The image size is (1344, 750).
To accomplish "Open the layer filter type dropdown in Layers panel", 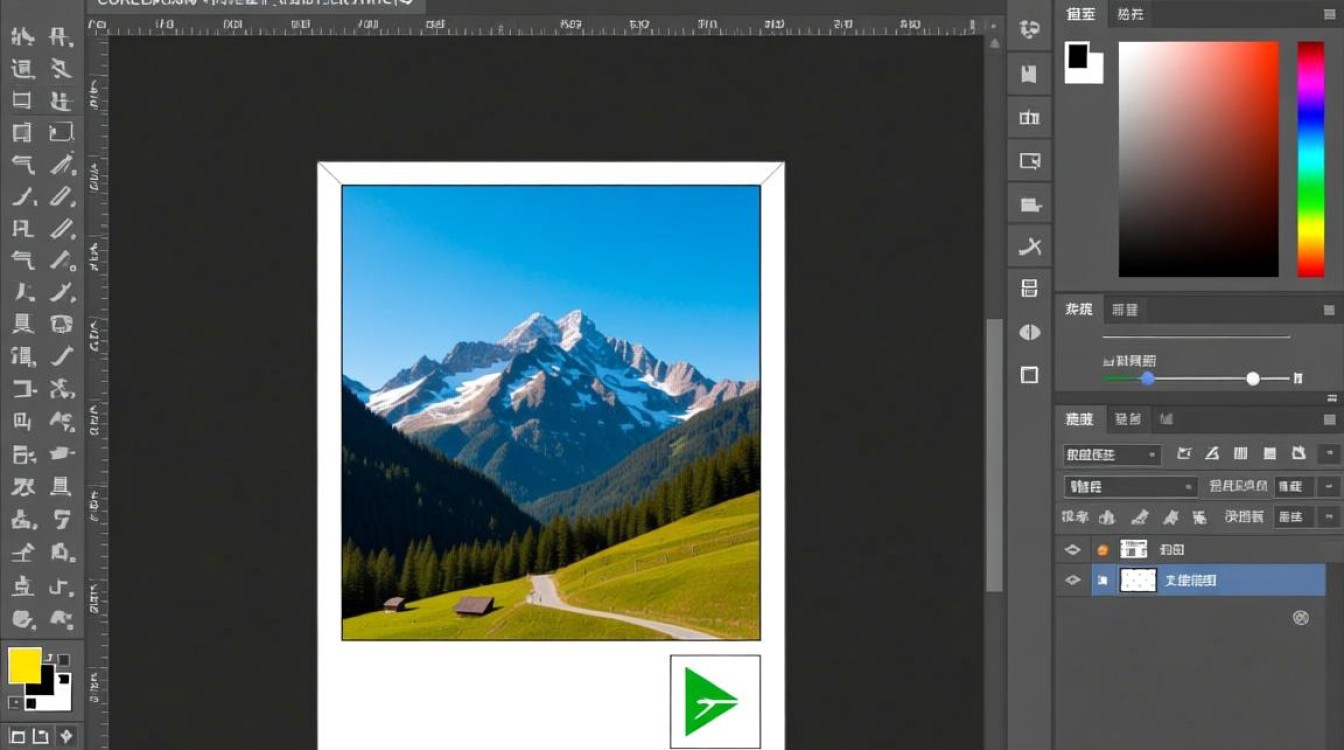I will pyautogui.click(x=1111, y=455).
